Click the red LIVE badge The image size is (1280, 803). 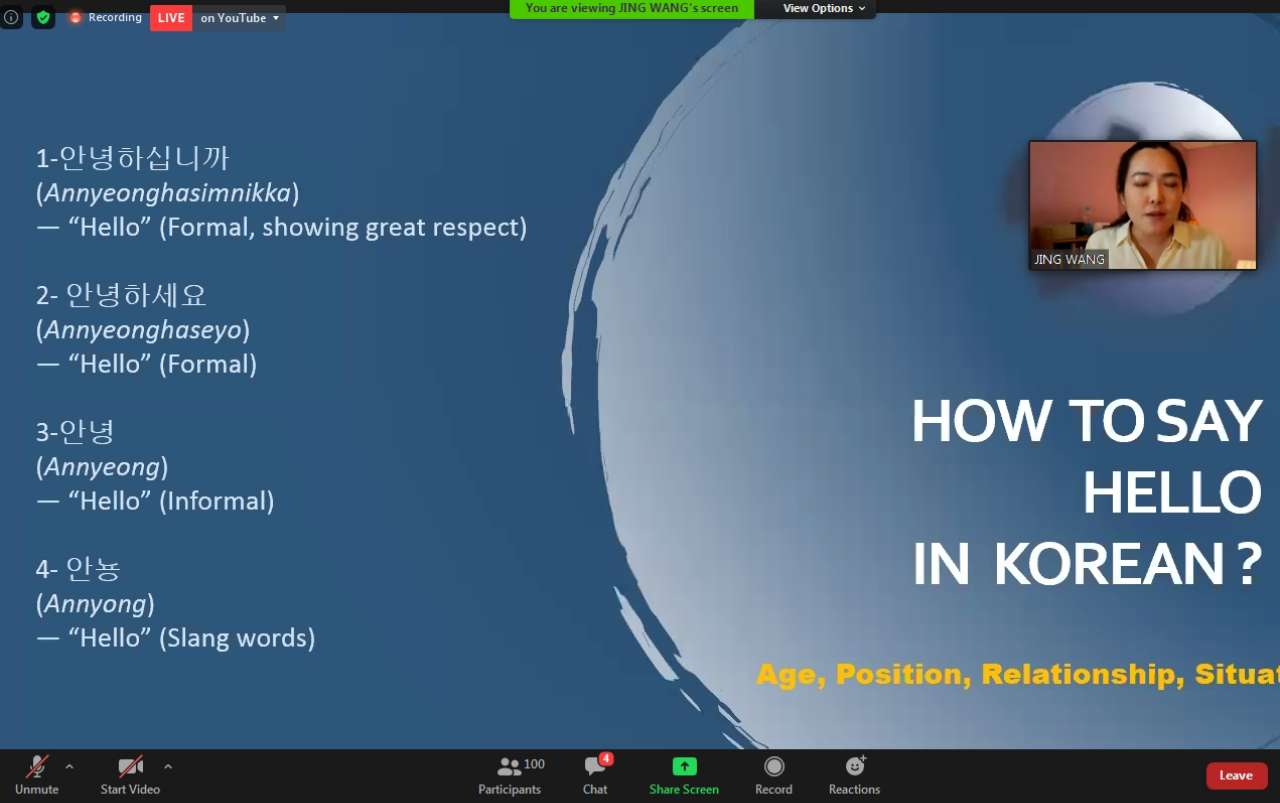click(171, 18)
